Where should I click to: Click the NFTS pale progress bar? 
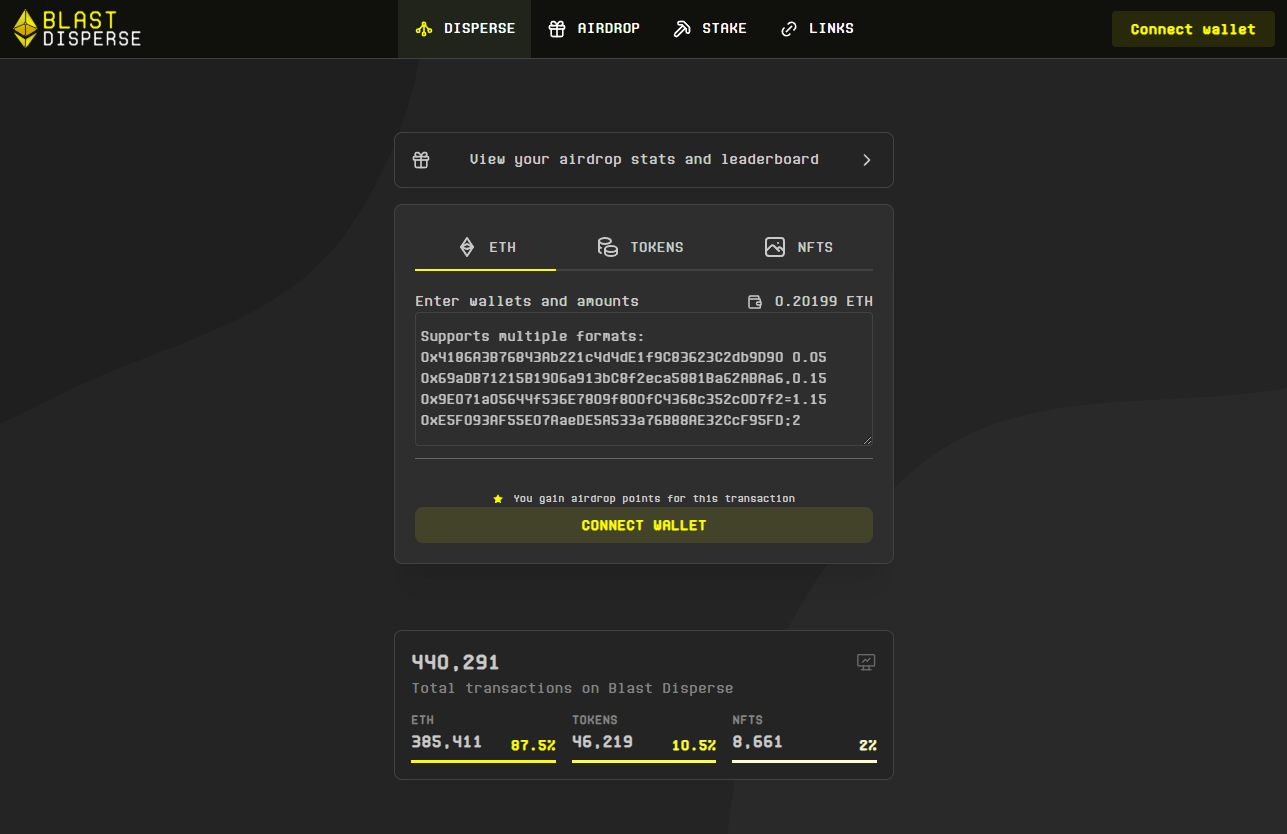tap(804, 761)
